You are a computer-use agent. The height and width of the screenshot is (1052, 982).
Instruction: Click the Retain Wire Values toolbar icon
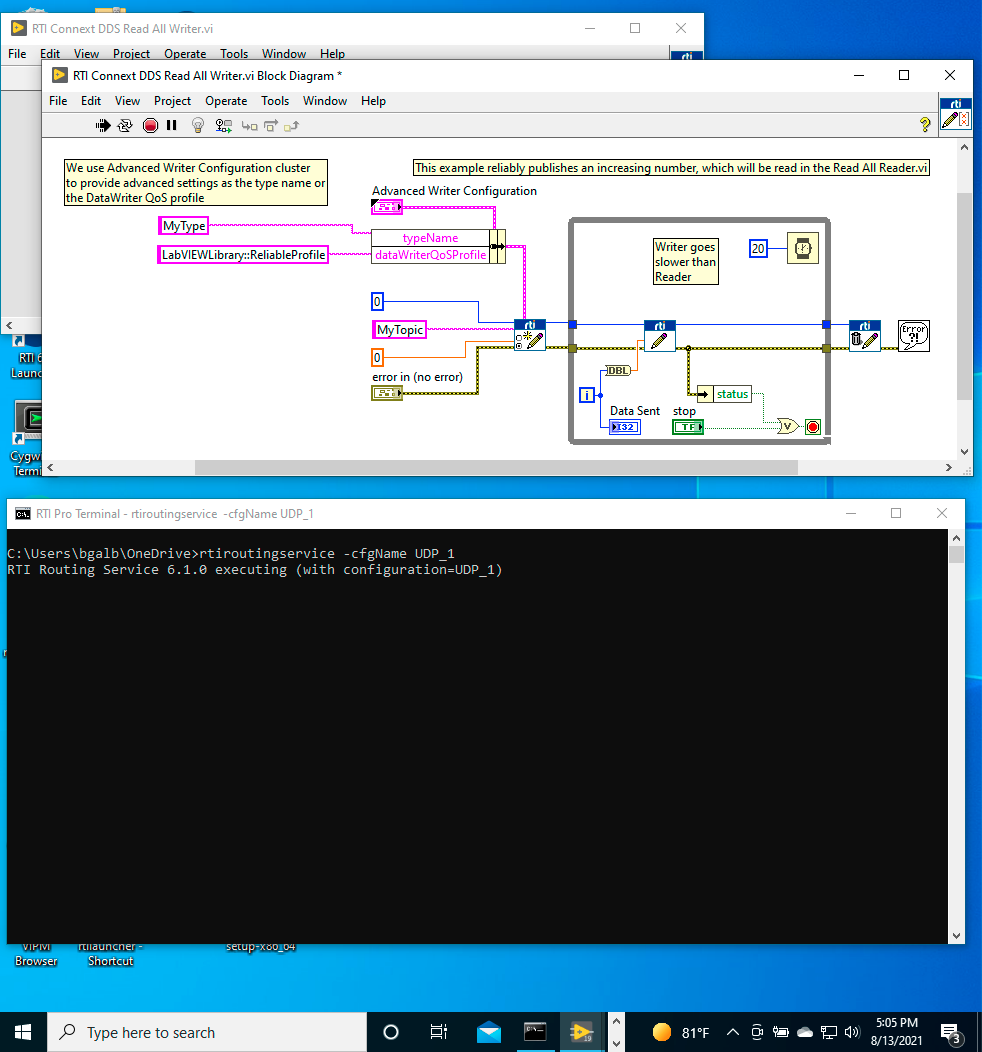(x=223, y=125)
